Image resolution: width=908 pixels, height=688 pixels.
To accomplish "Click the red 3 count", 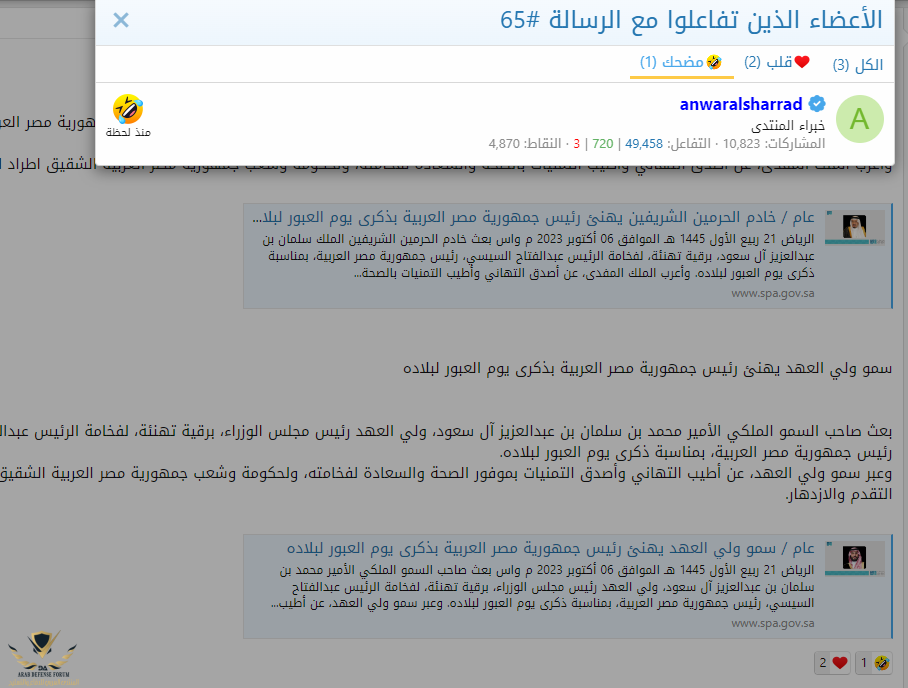I will (x=576, y=144).
